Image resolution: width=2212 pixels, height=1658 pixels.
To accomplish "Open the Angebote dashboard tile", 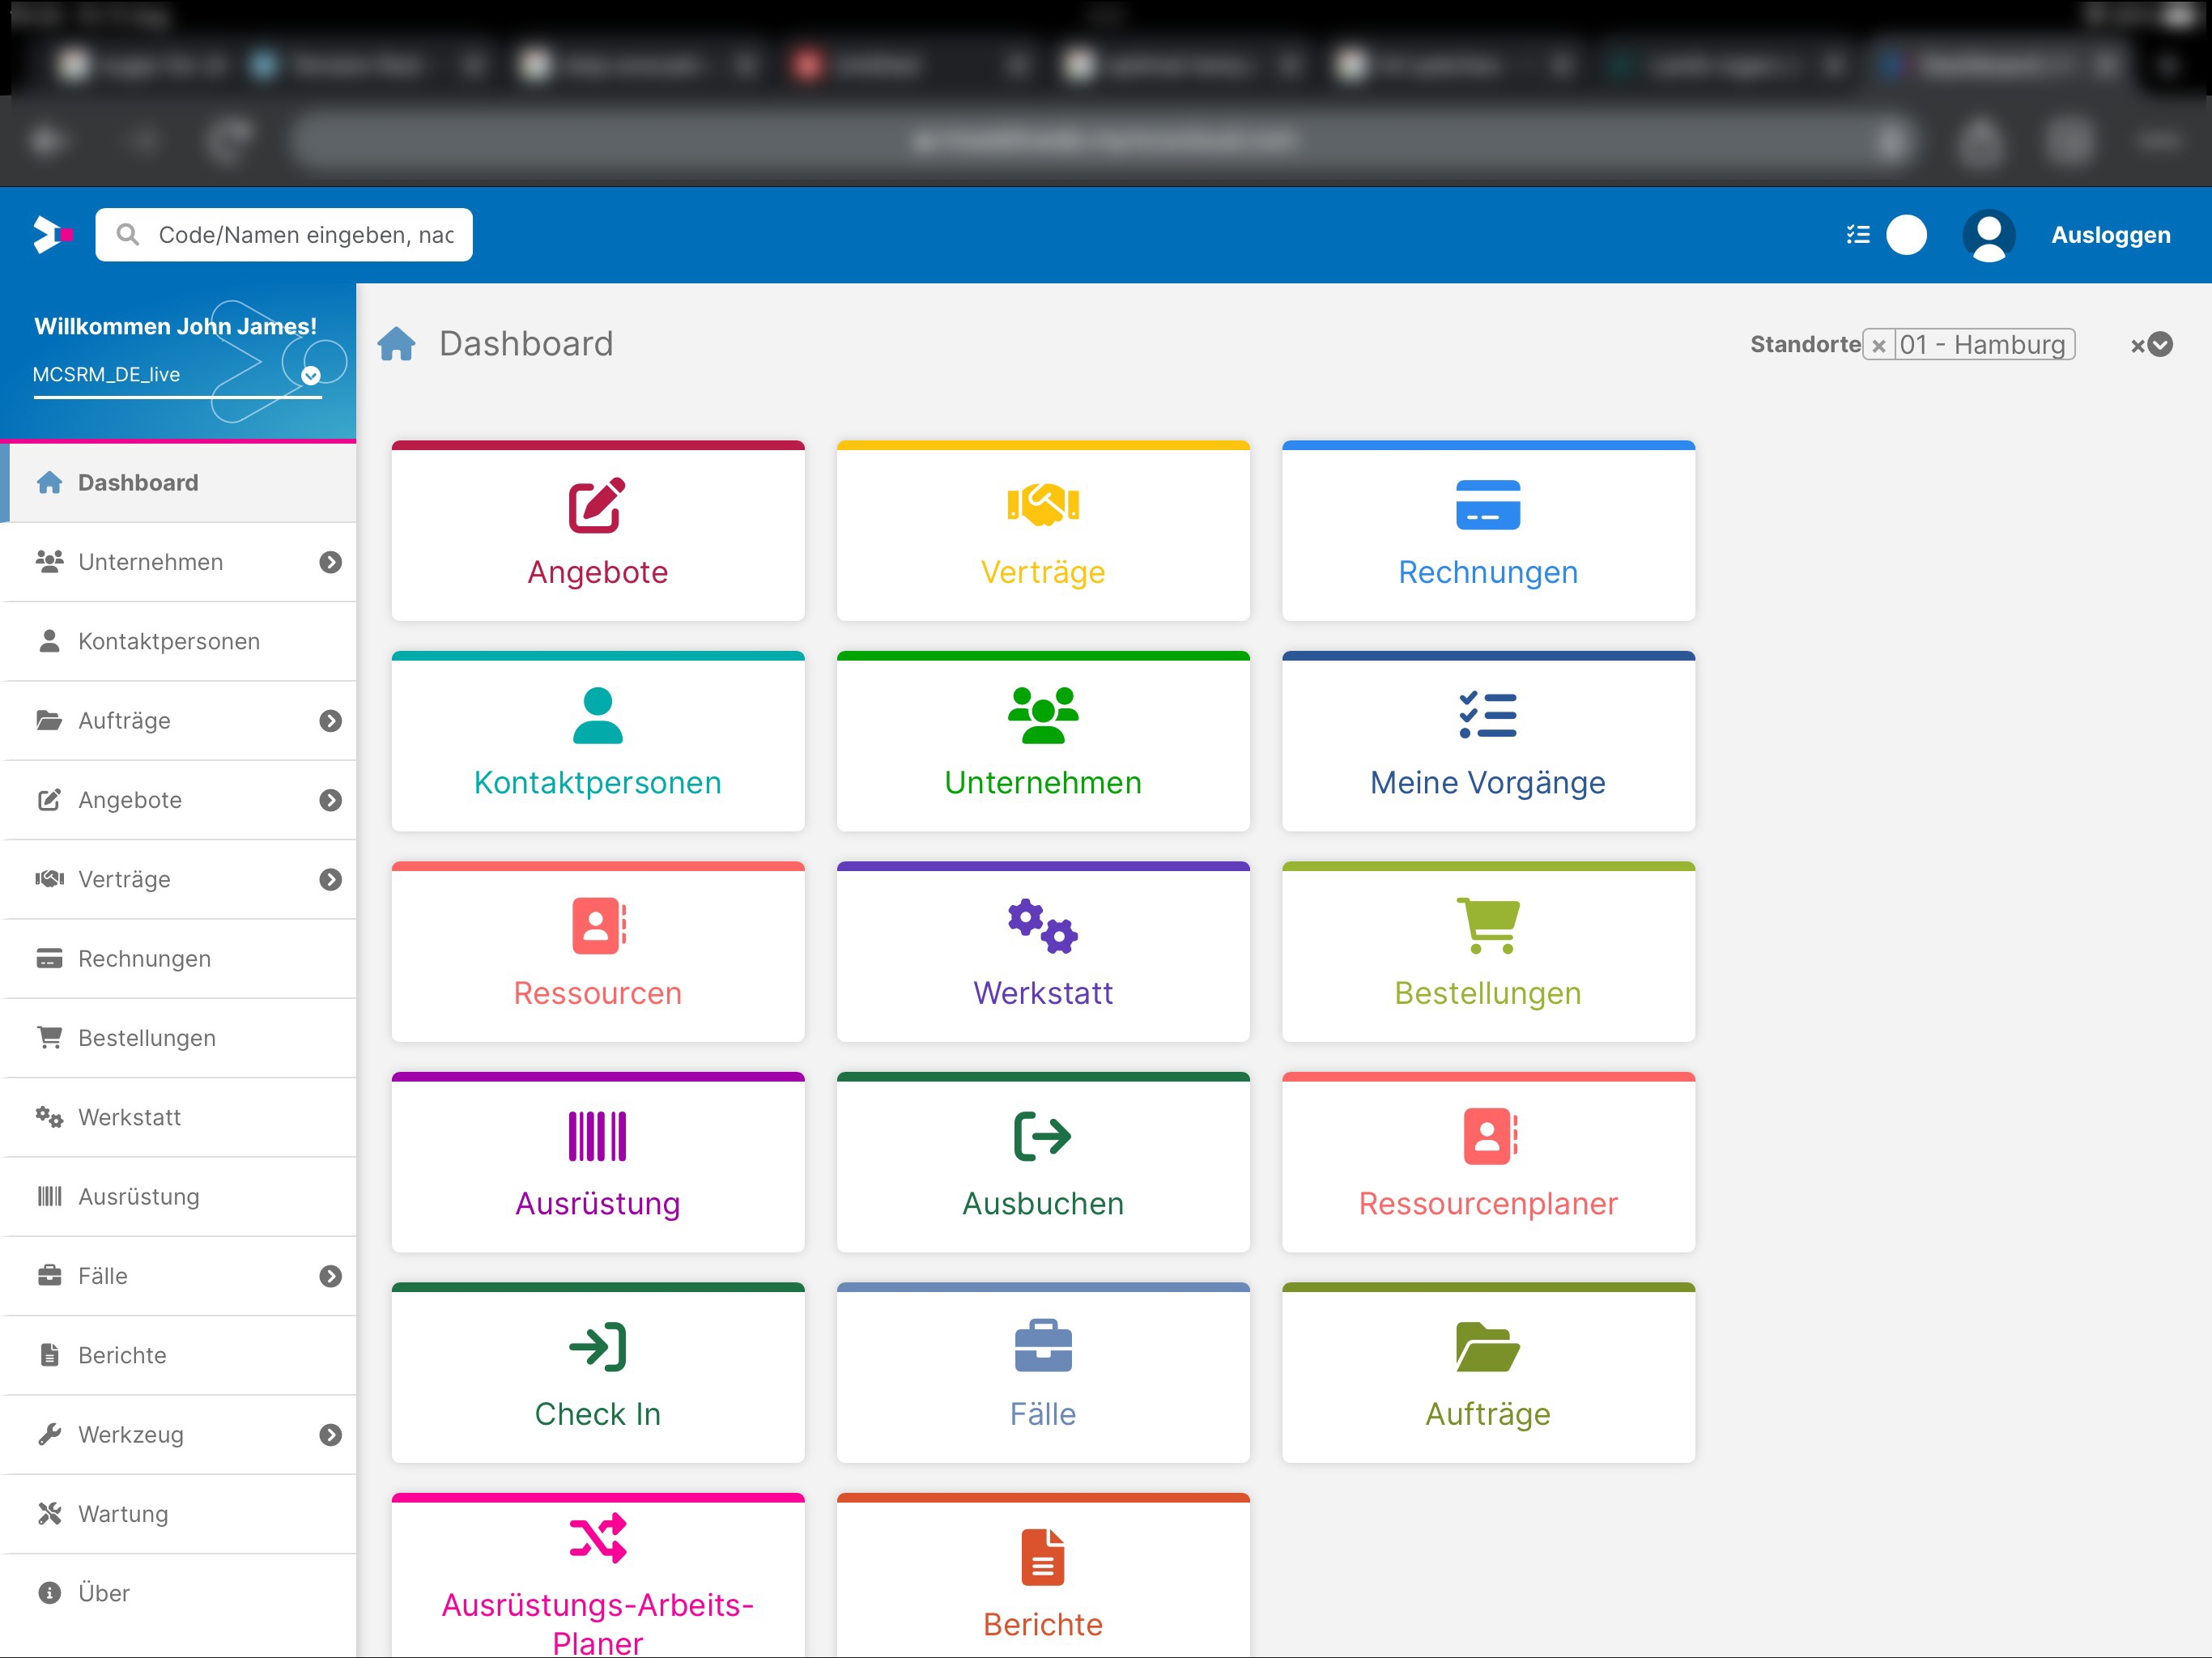I will 597,532.
